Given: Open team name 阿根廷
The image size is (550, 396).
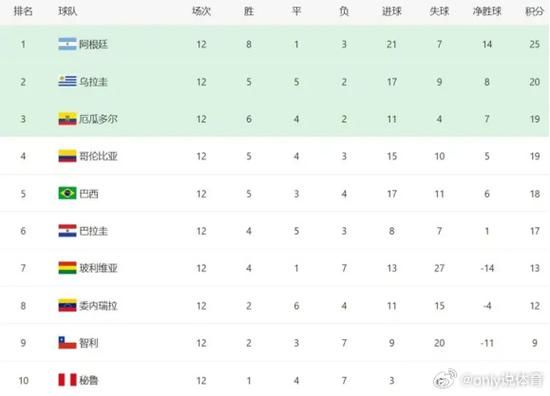Looking at the screenshot, I should pos(93,45).
